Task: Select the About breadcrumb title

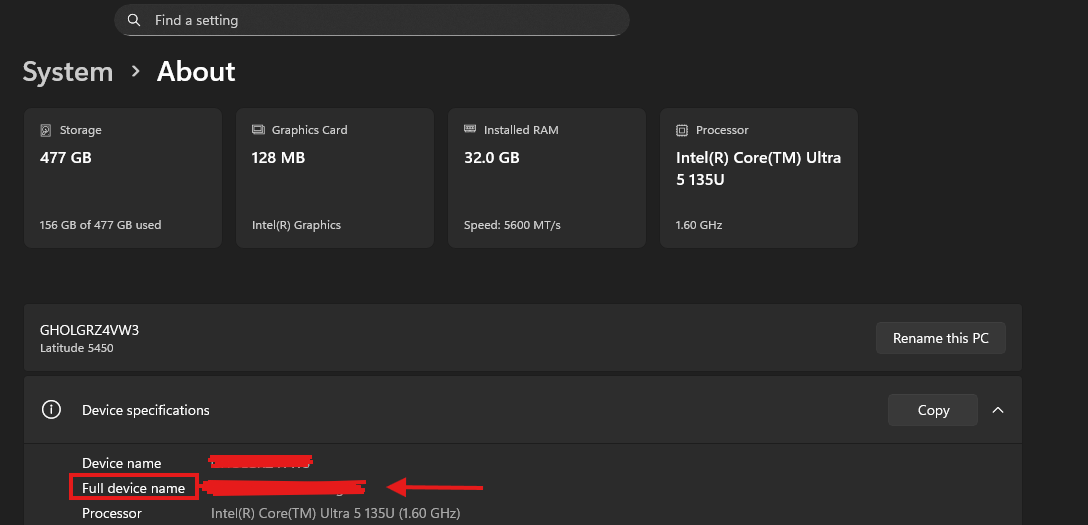Action: pyautogui.click(x=196, y=72)
